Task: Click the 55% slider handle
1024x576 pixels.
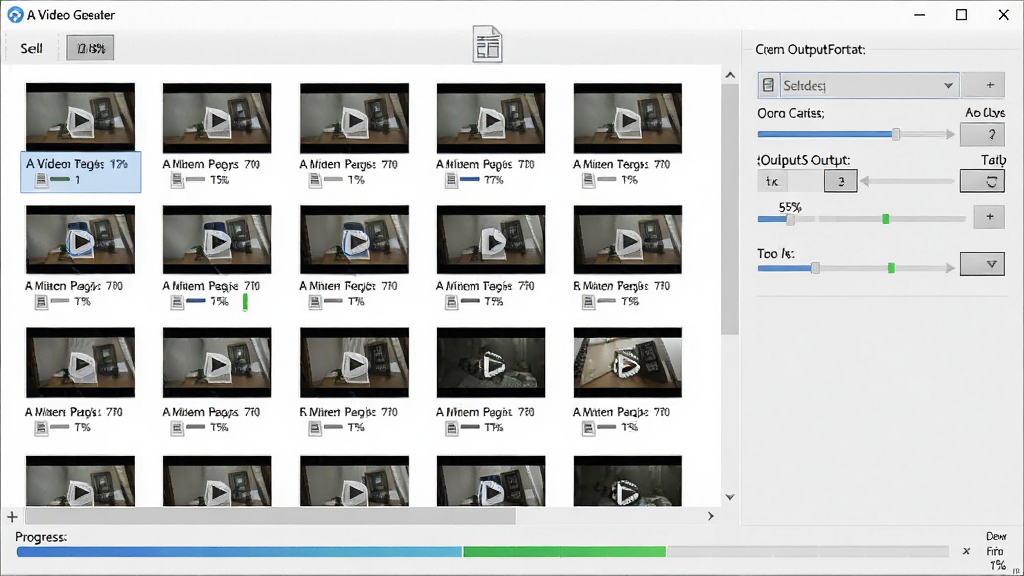Action: pyautogui.click(x=790, y=219)
